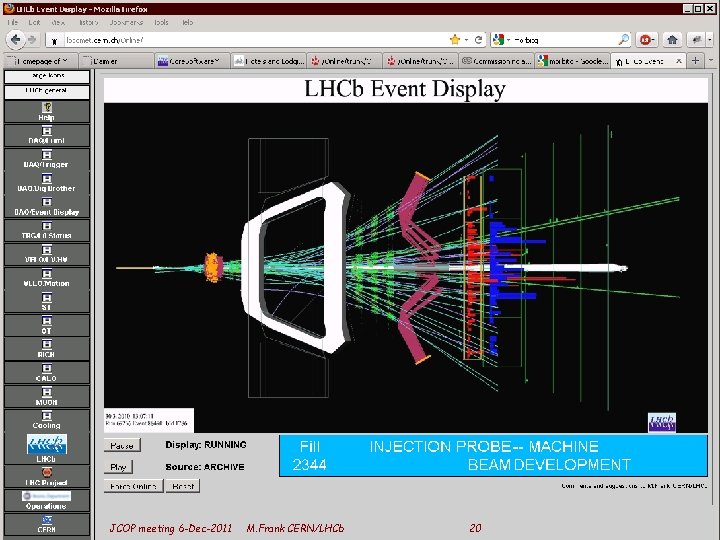Image resolution: width=720 pixels, height=540 pixels.
Task: Open the Bookmarks menu
Action: (x=126, y=22)
